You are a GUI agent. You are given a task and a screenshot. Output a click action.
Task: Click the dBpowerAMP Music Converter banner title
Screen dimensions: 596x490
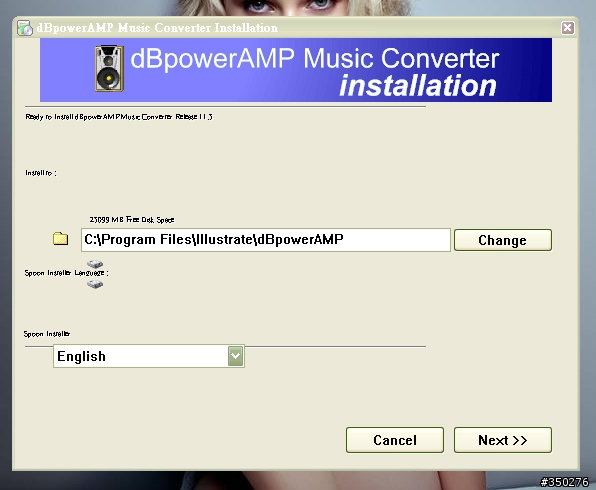[315, 58]
